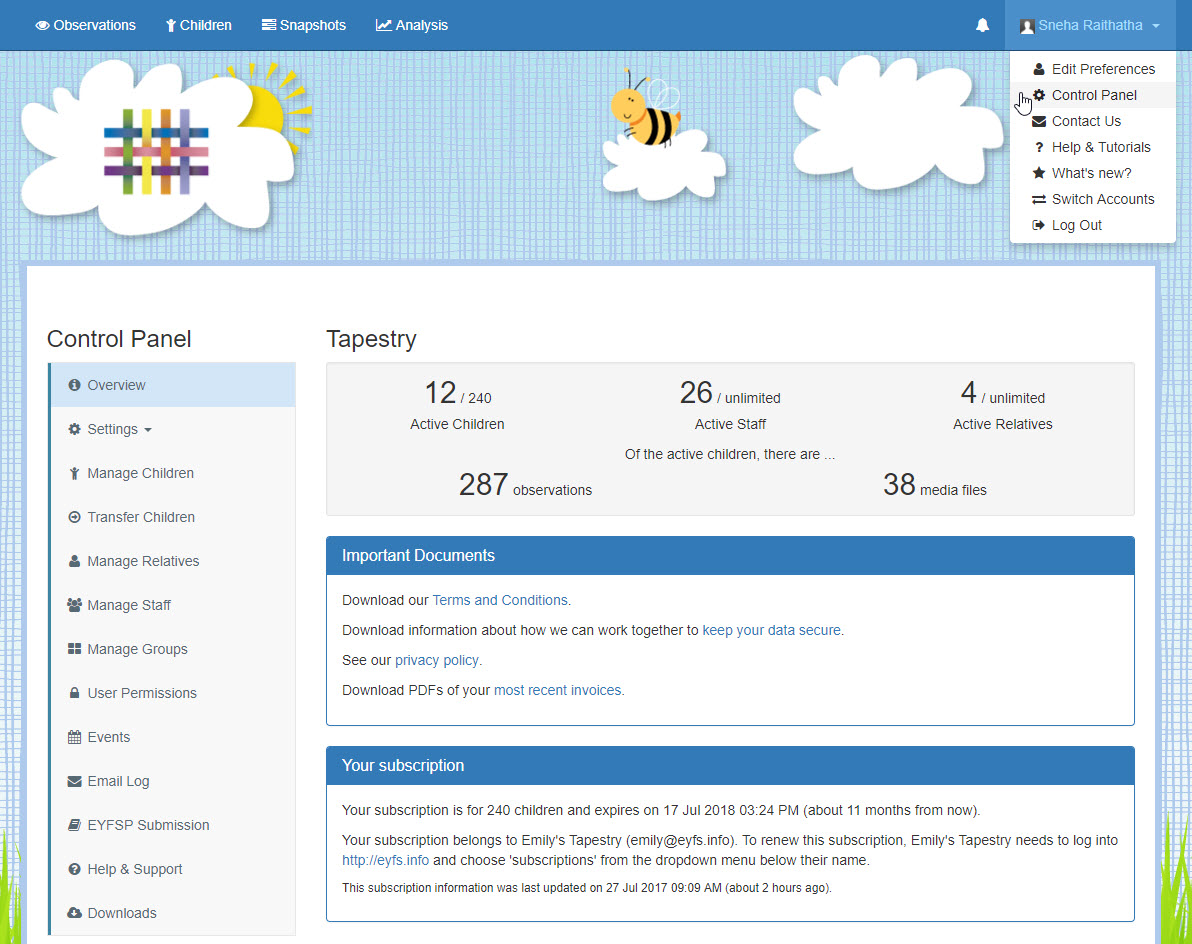Select Contact Us from dropdown menu
The height and width of the screenshot is (944, 1192).
[1093, 121]
